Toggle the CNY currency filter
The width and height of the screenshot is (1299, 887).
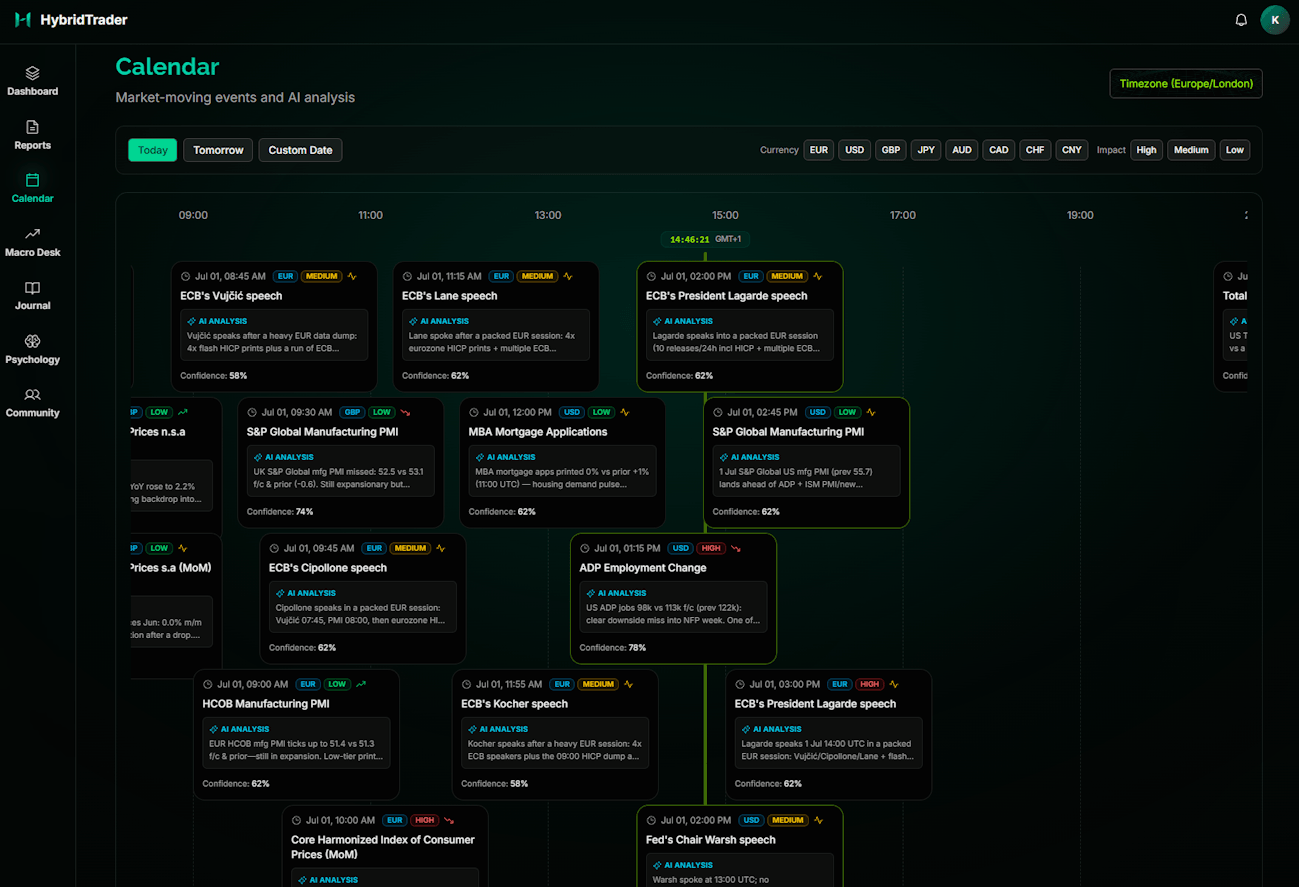1072,150
